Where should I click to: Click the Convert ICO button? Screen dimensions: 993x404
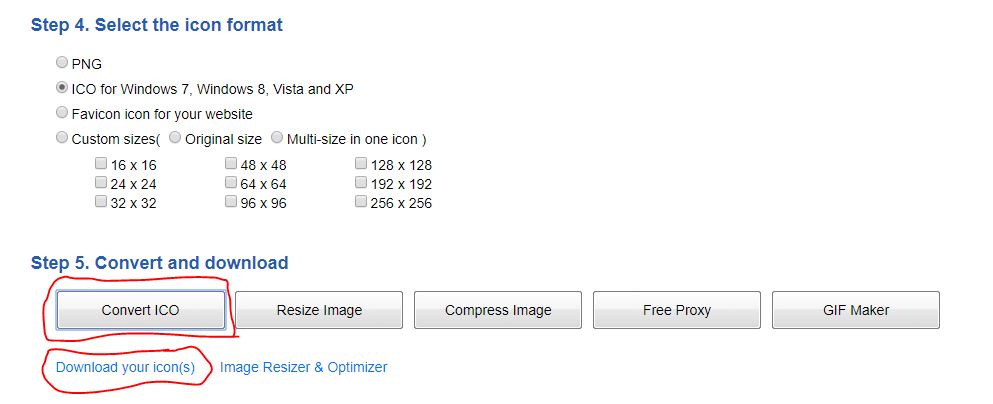pos(140,310)
